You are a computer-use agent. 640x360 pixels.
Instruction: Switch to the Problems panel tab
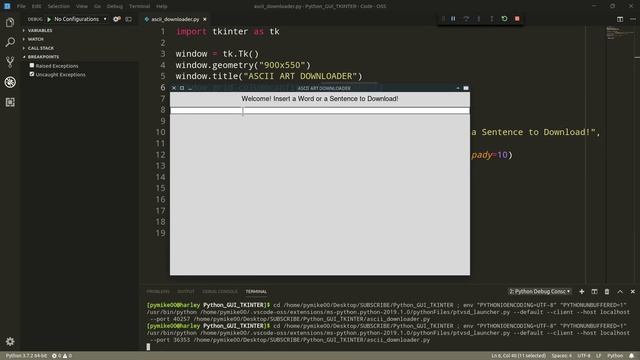coord(158,291)
